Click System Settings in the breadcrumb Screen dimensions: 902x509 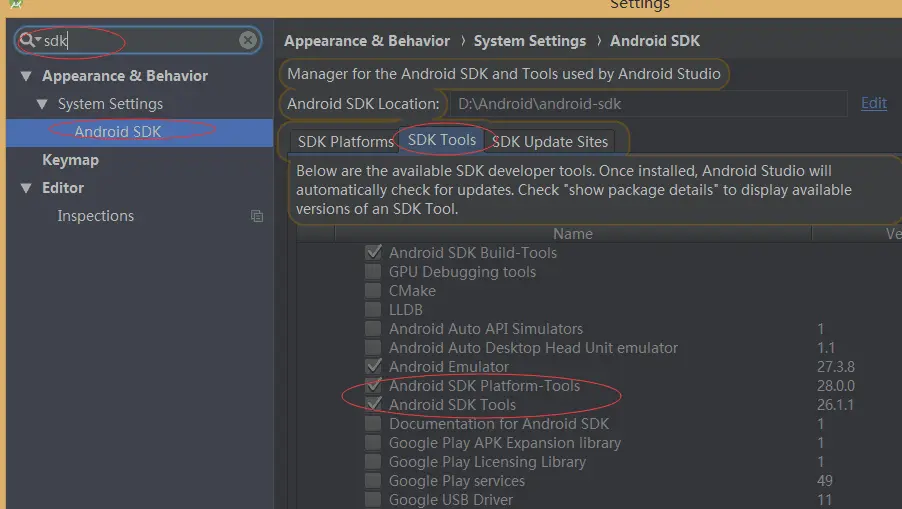pyautogui.click(x=530, y=41)
